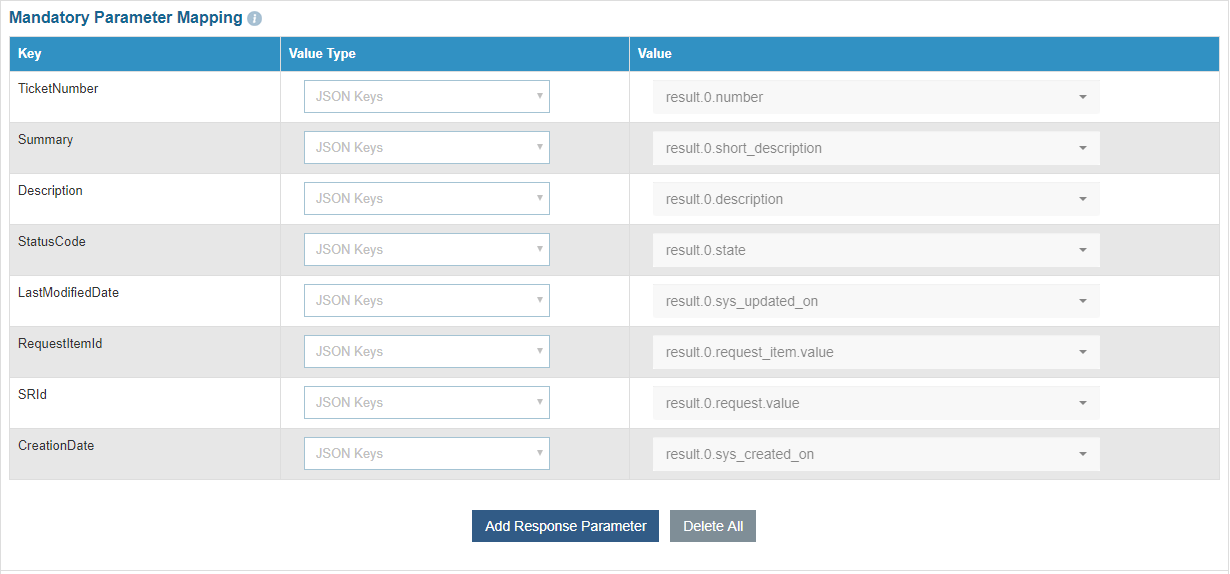Click the Value Type column header

[322, 54]
